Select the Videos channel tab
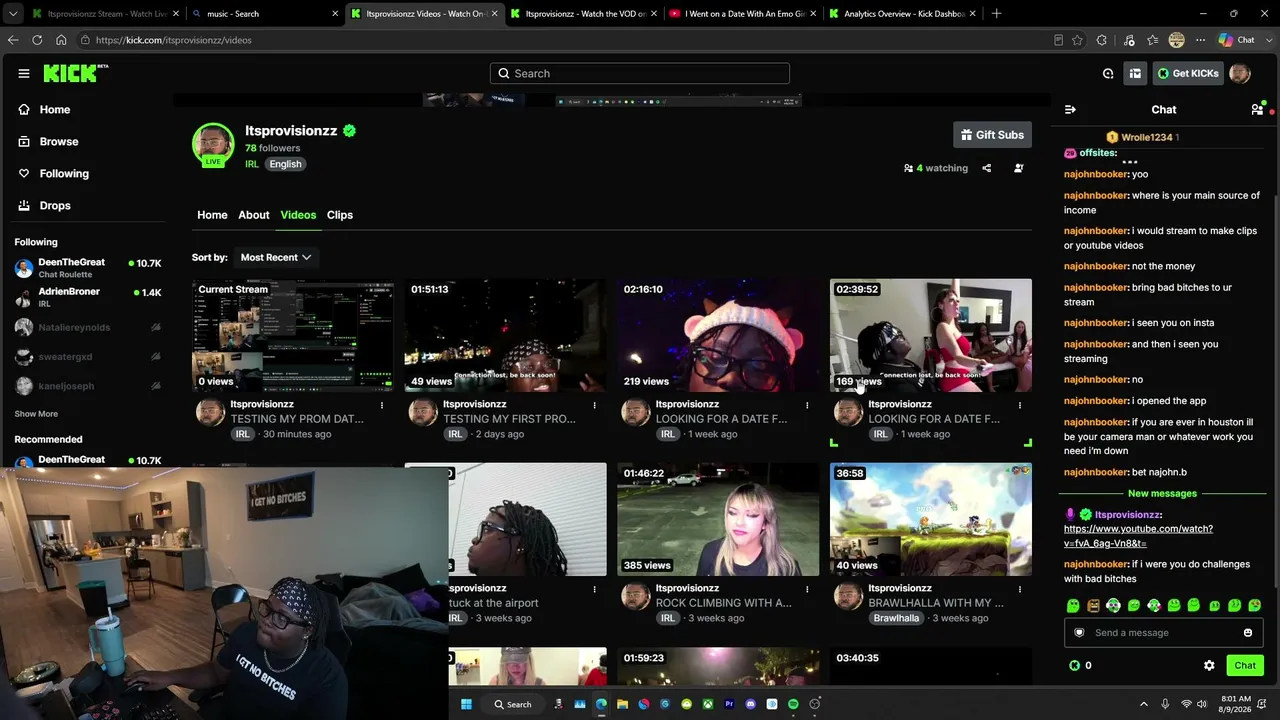Screen dimensions: 1280x720 tap(298, 215)
